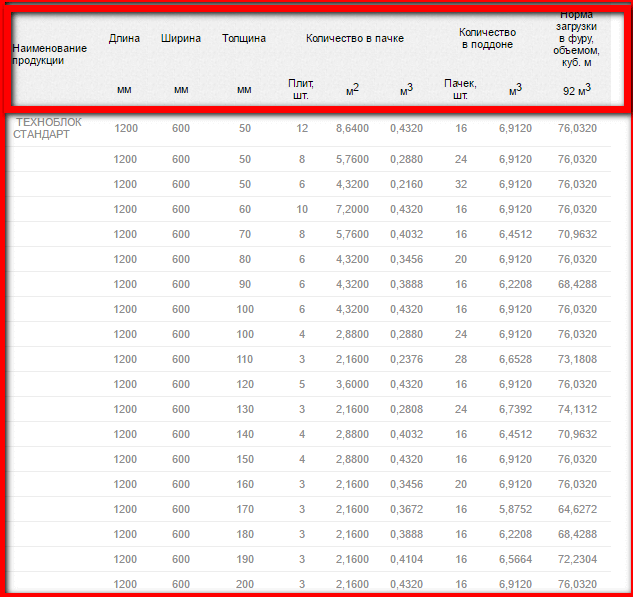The width and height of the screenshot is (633, 597).
Task: Select the 92 м3 subheader
Action: pyautogui.click(x=577, y=90)
